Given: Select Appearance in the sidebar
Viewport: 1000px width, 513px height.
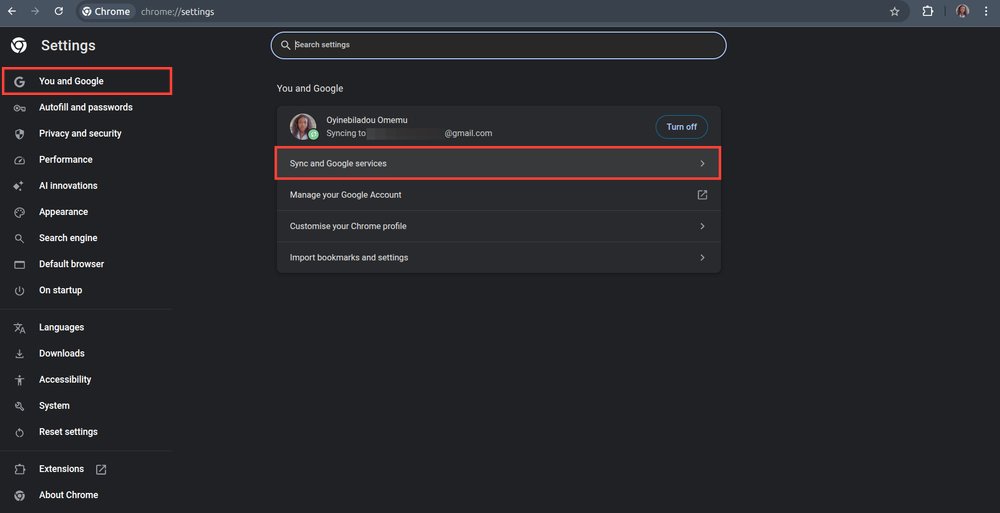Looking at the screenshot, I should click(x=63, y=212).
